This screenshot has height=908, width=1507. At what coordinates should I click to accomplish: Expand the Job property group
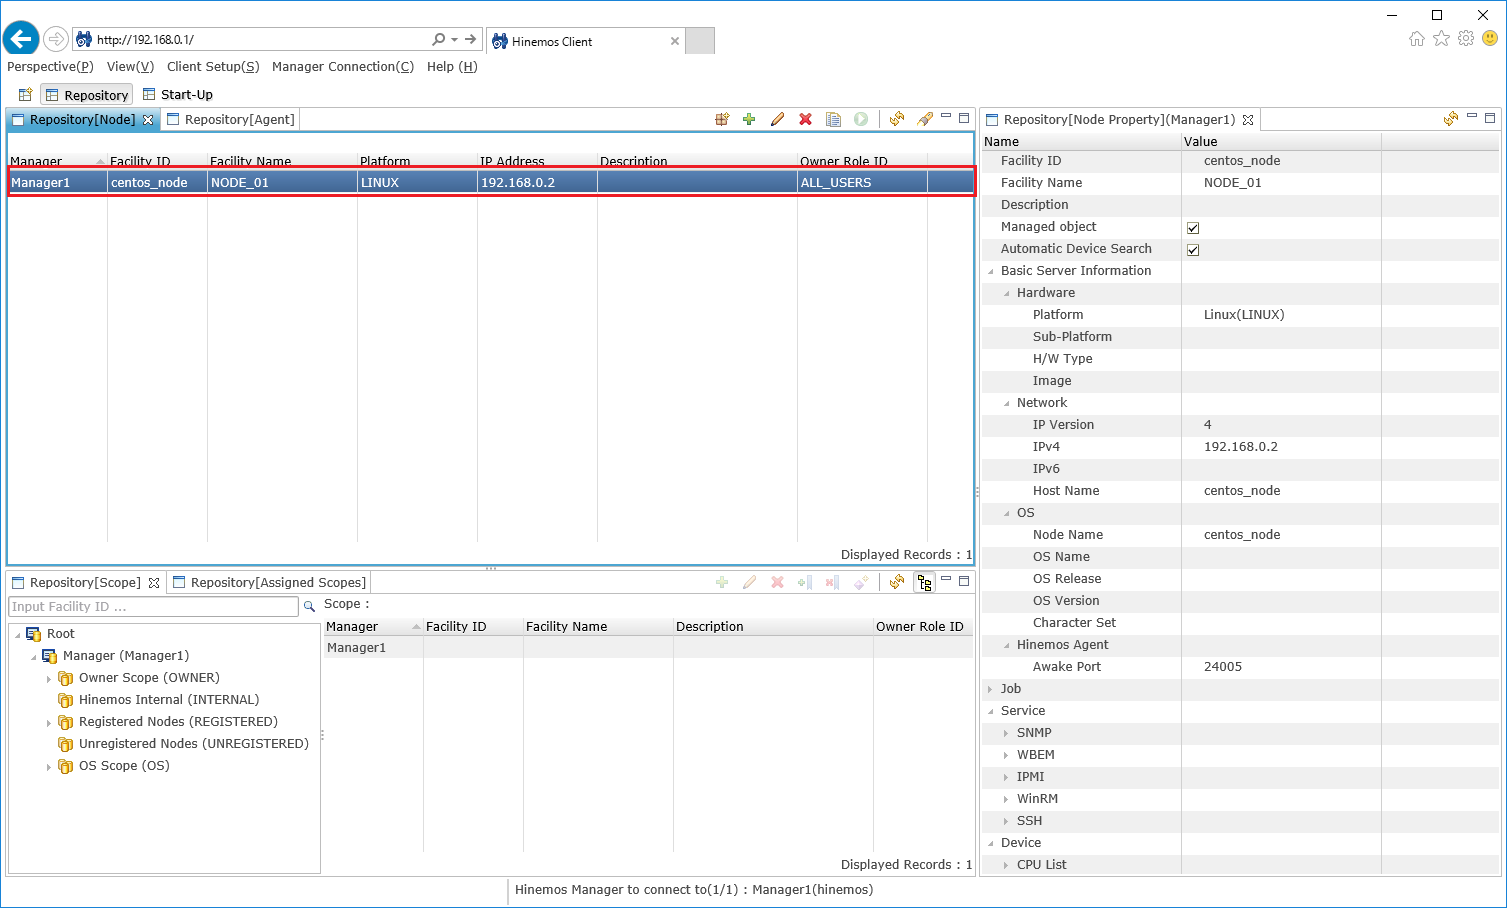click(991, 689)
